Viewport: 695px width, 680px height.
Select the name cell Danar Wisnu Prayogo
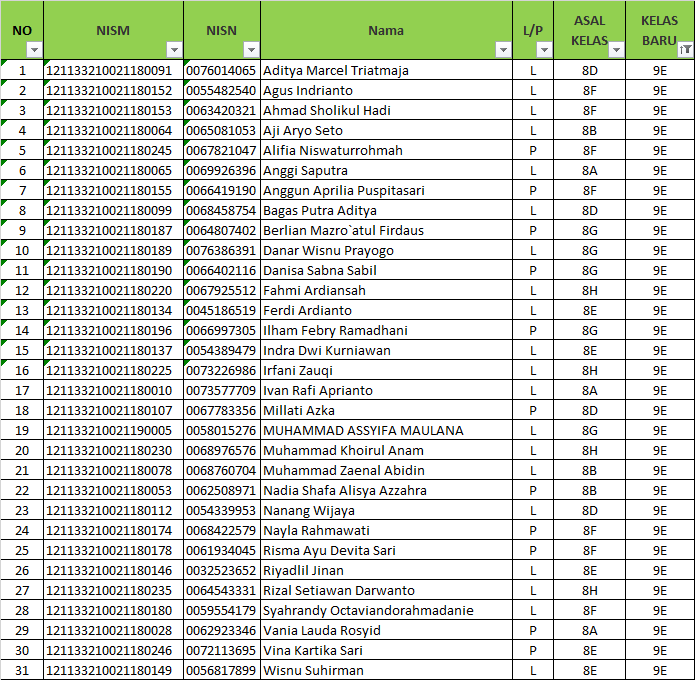(387, 250)
